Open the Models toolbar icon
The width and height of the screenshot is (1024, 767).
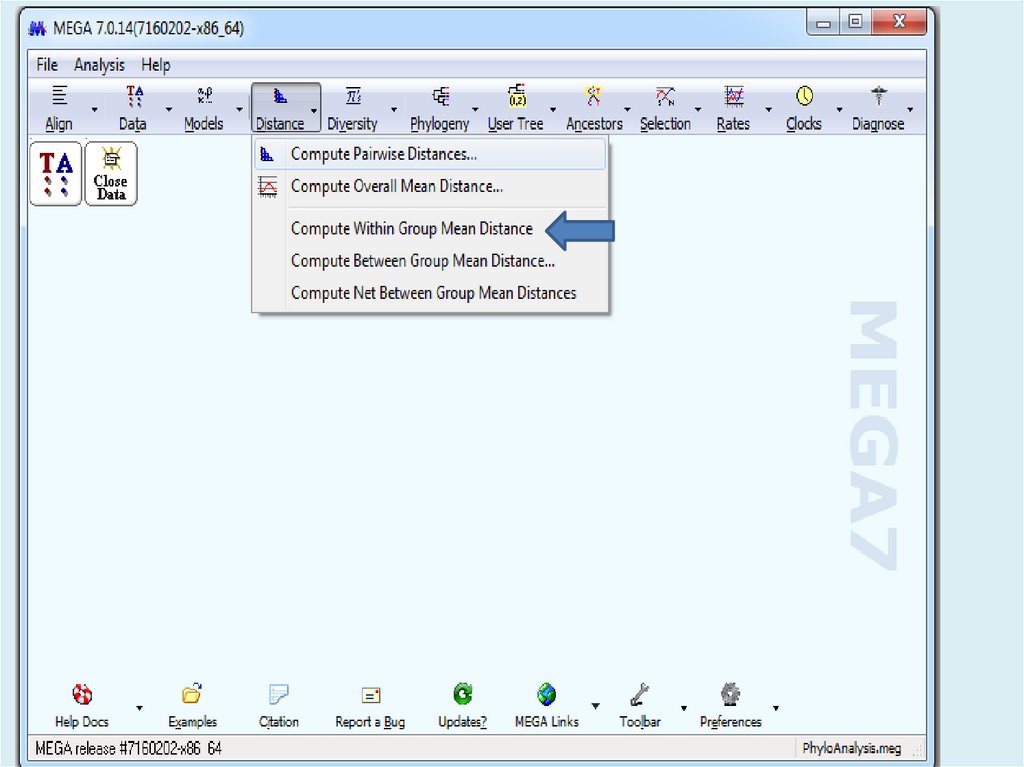204,95
